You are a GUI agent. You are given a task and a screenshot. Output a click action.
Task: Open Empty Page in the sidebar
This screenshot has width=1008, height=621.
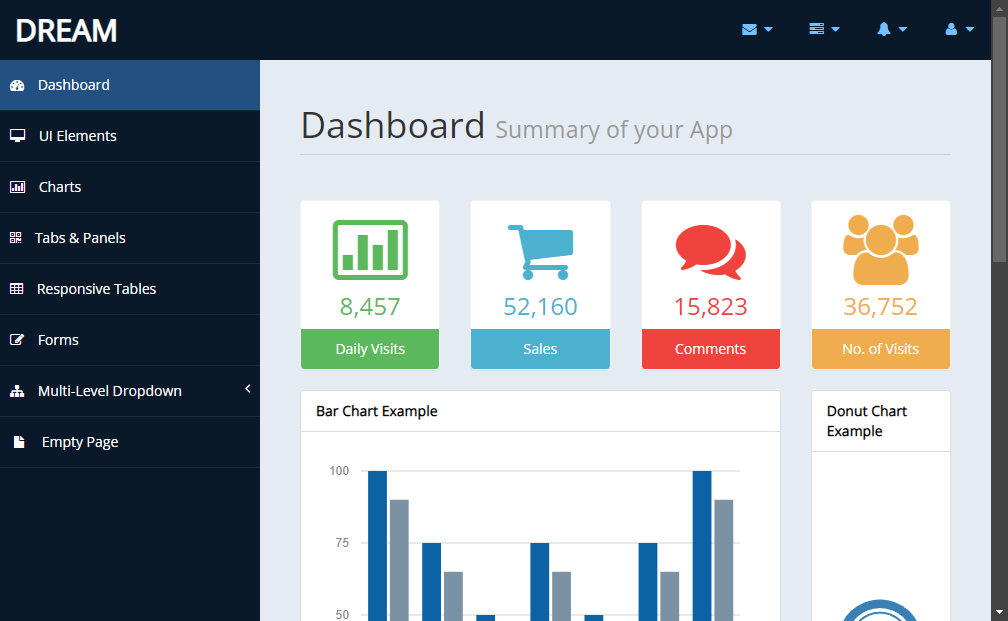click(x=130, y=442)
